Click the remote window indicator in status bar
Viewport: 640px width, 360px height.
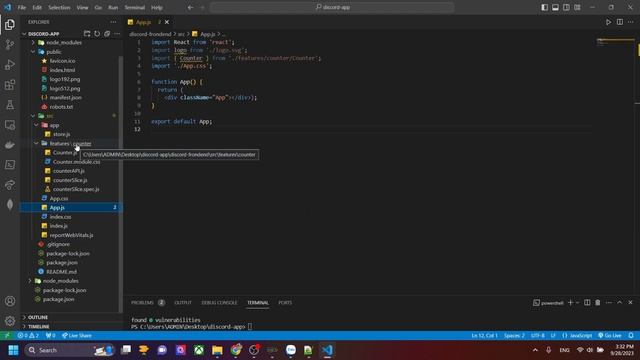point(7,336)
